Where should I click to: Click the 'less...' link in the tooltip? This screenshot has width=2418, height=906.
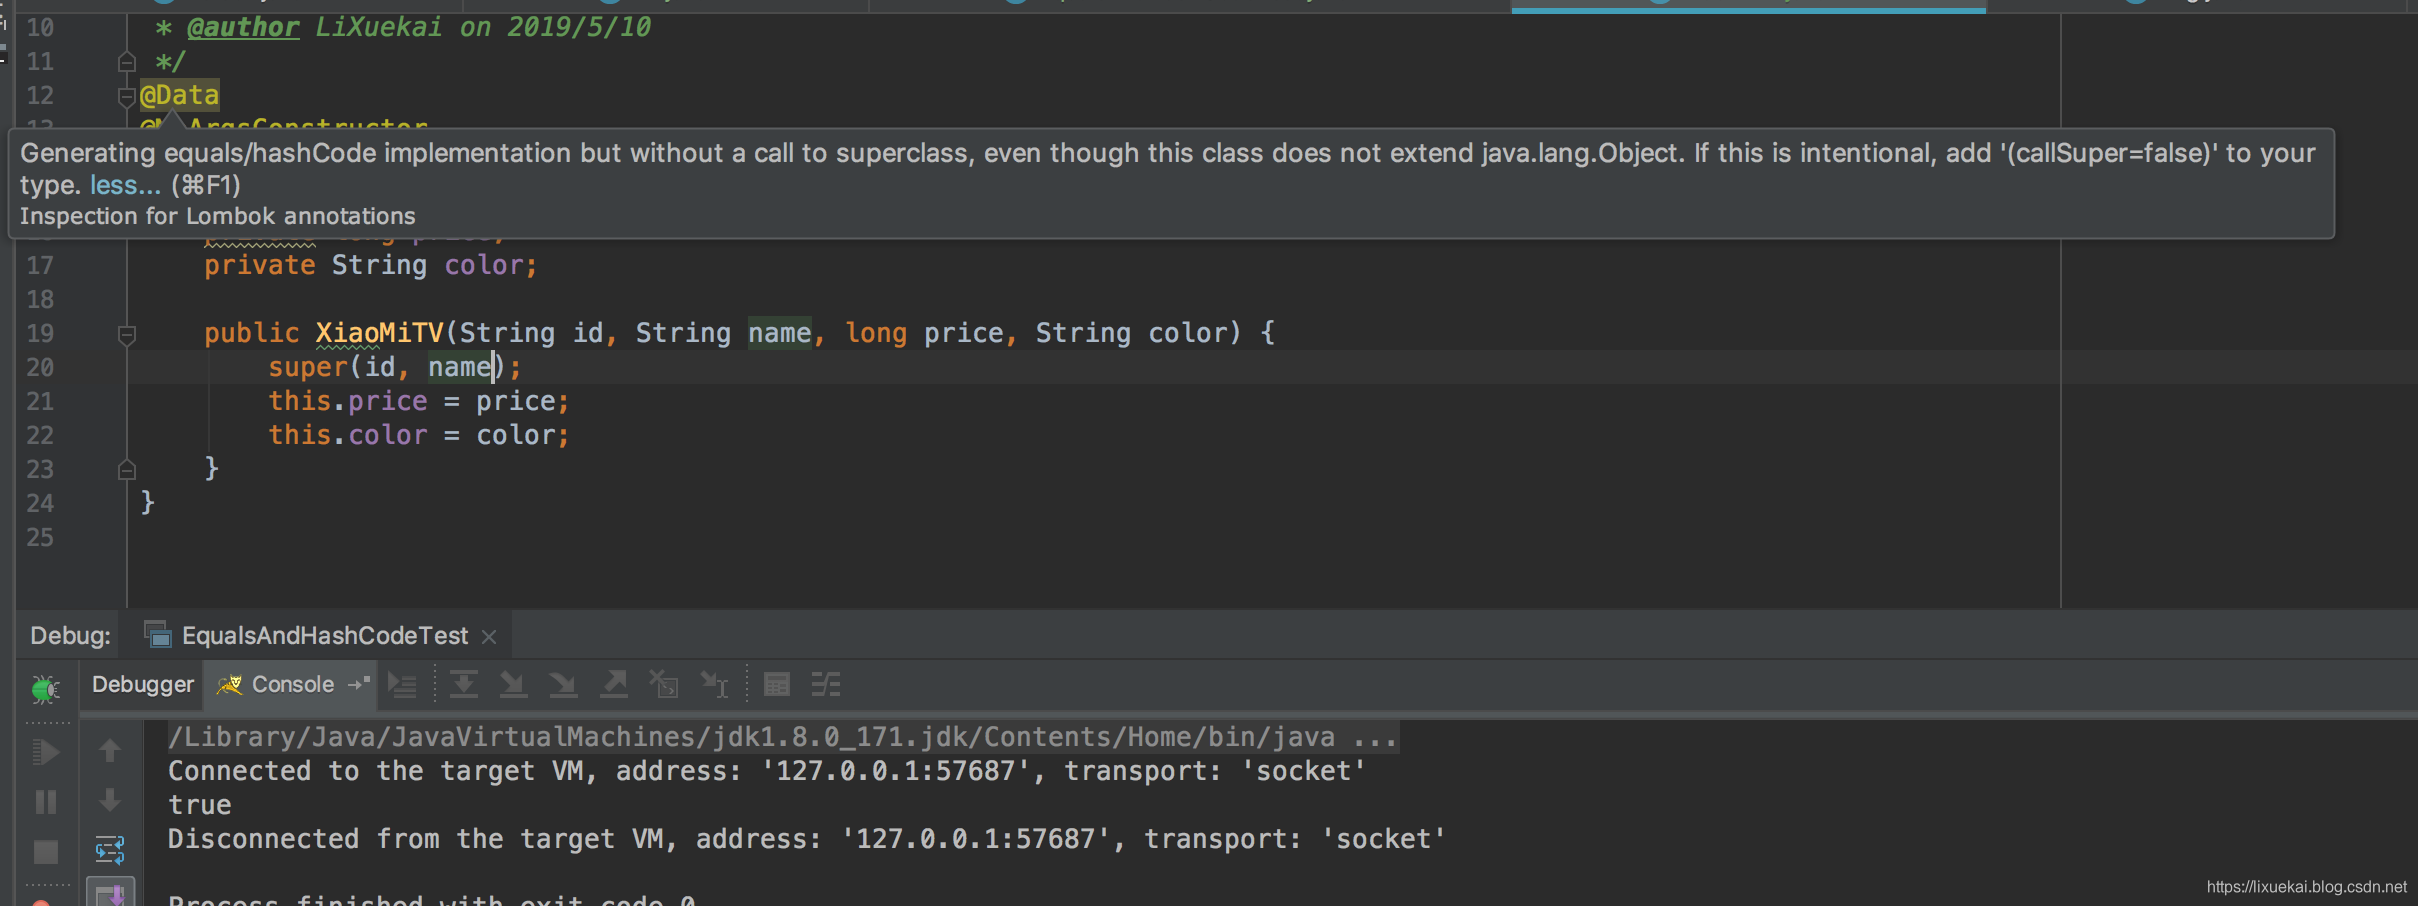coord(125,185)
